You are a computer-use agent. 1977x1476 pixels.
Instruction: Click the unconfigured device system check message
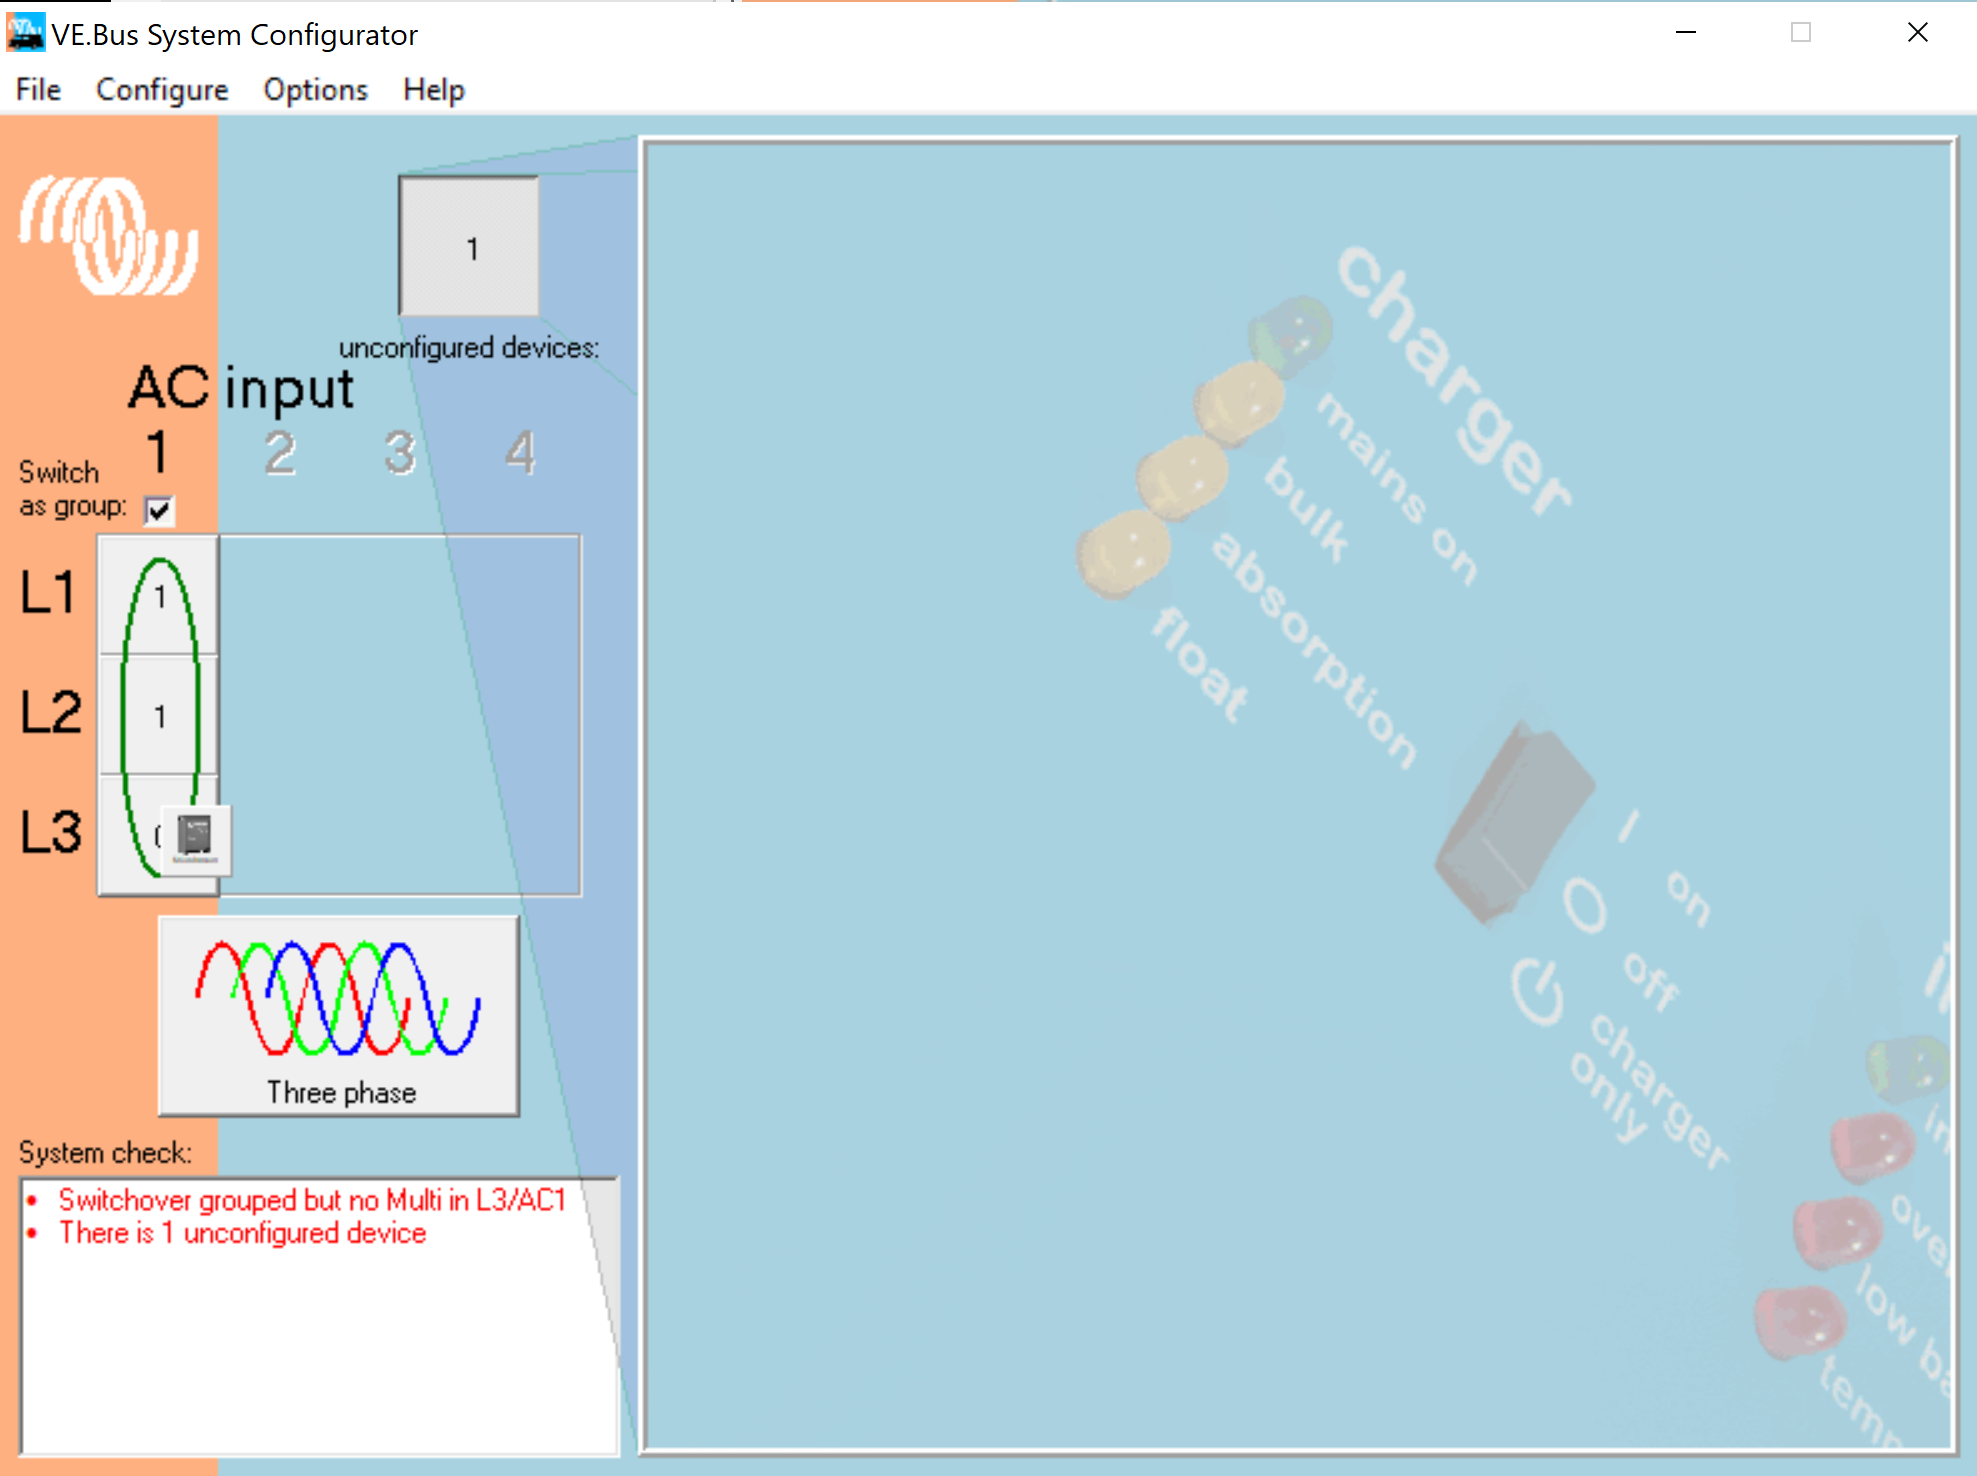242,1233
